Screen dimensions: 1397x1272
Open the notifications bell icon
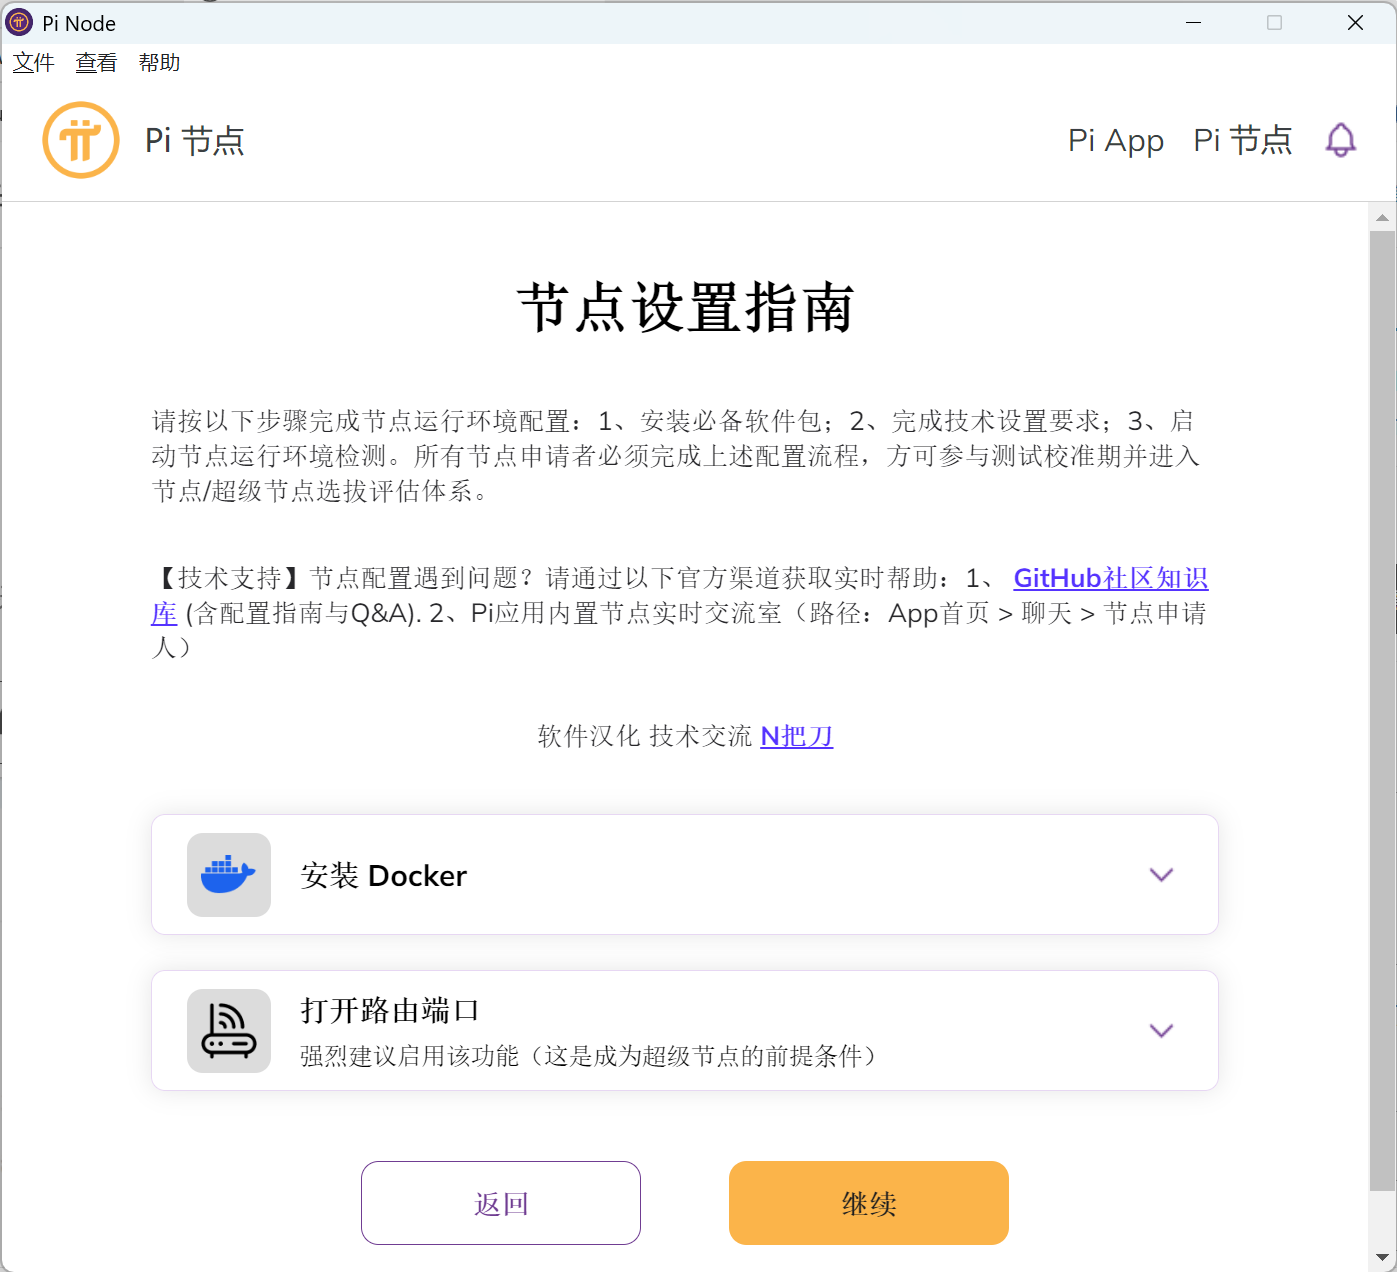(1341, 140)
